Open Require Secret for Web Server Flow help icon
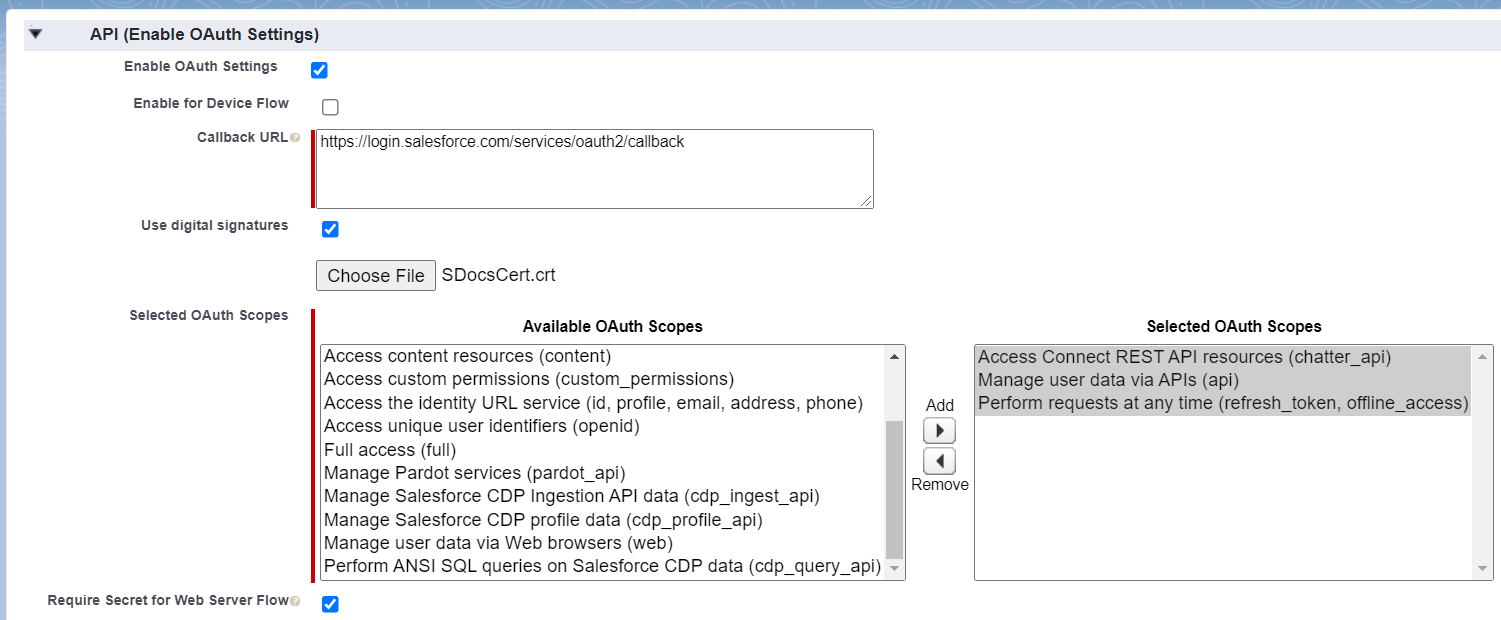The image size is (1501, 620). [x=295, y=601]
